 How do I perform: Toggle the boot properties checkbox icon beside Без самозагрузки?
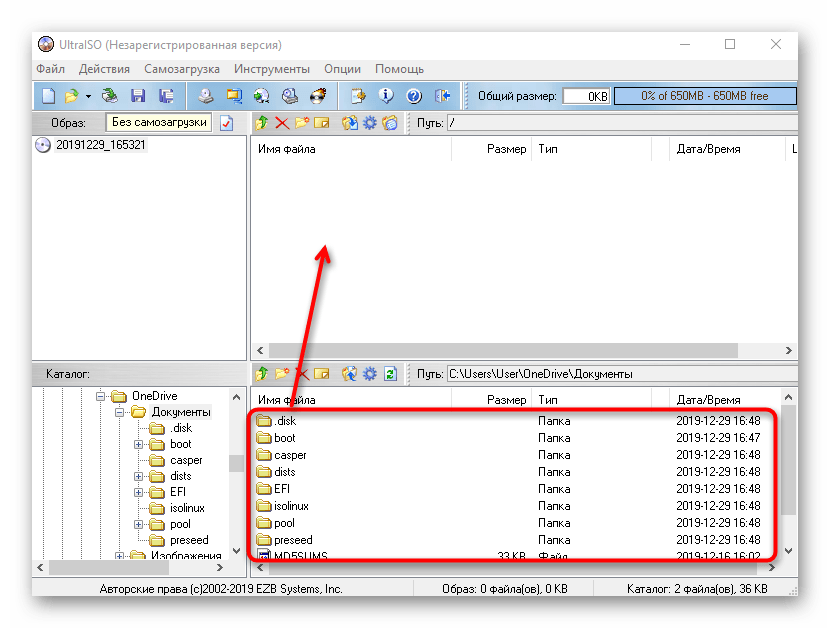pyautogui.click(x=227, y=123)
